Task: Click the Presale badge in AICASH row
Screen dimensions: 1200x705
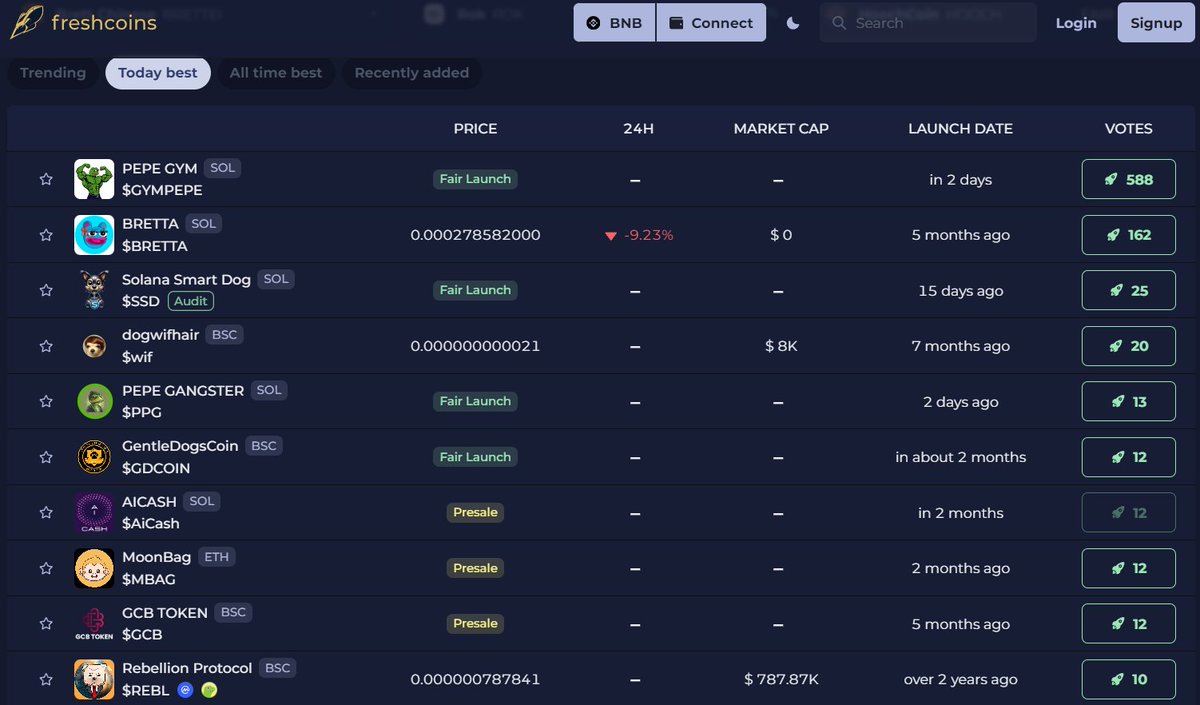Action: [475, 512]
